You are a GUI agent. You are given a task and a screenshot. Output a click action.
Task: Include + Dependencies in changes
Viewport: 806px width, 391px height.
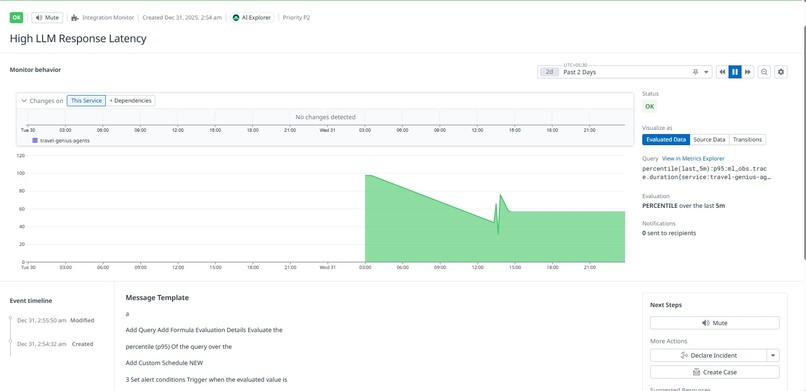pos(131,101)
